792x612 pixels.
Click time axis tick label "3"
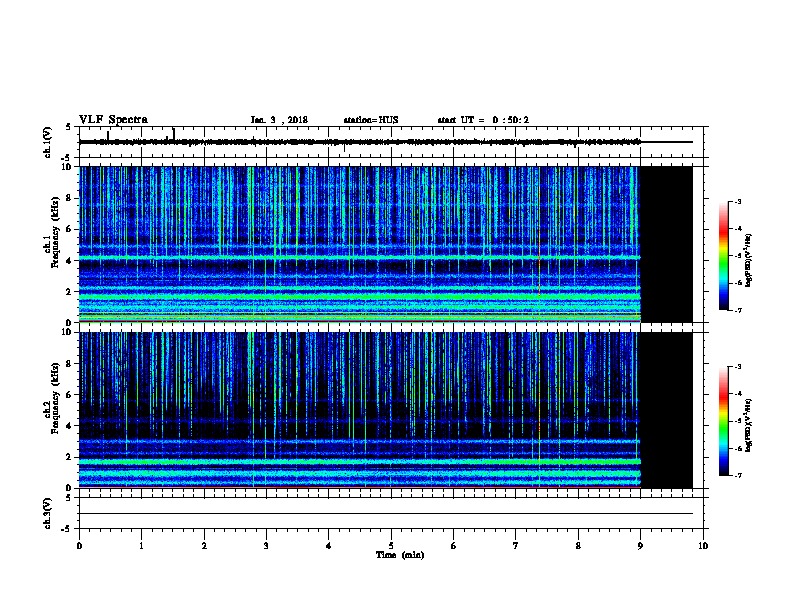pyautogui.click(x=266, y=545)
